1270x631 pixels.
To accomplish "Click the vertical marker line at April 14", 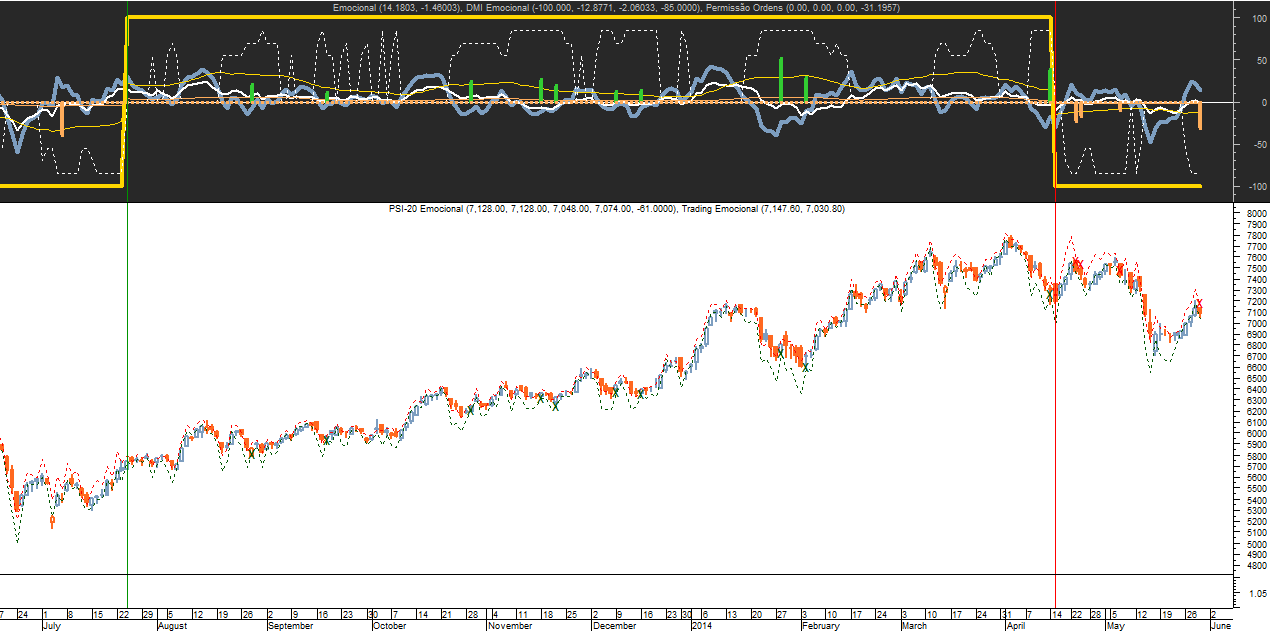I will [1056, 400].
